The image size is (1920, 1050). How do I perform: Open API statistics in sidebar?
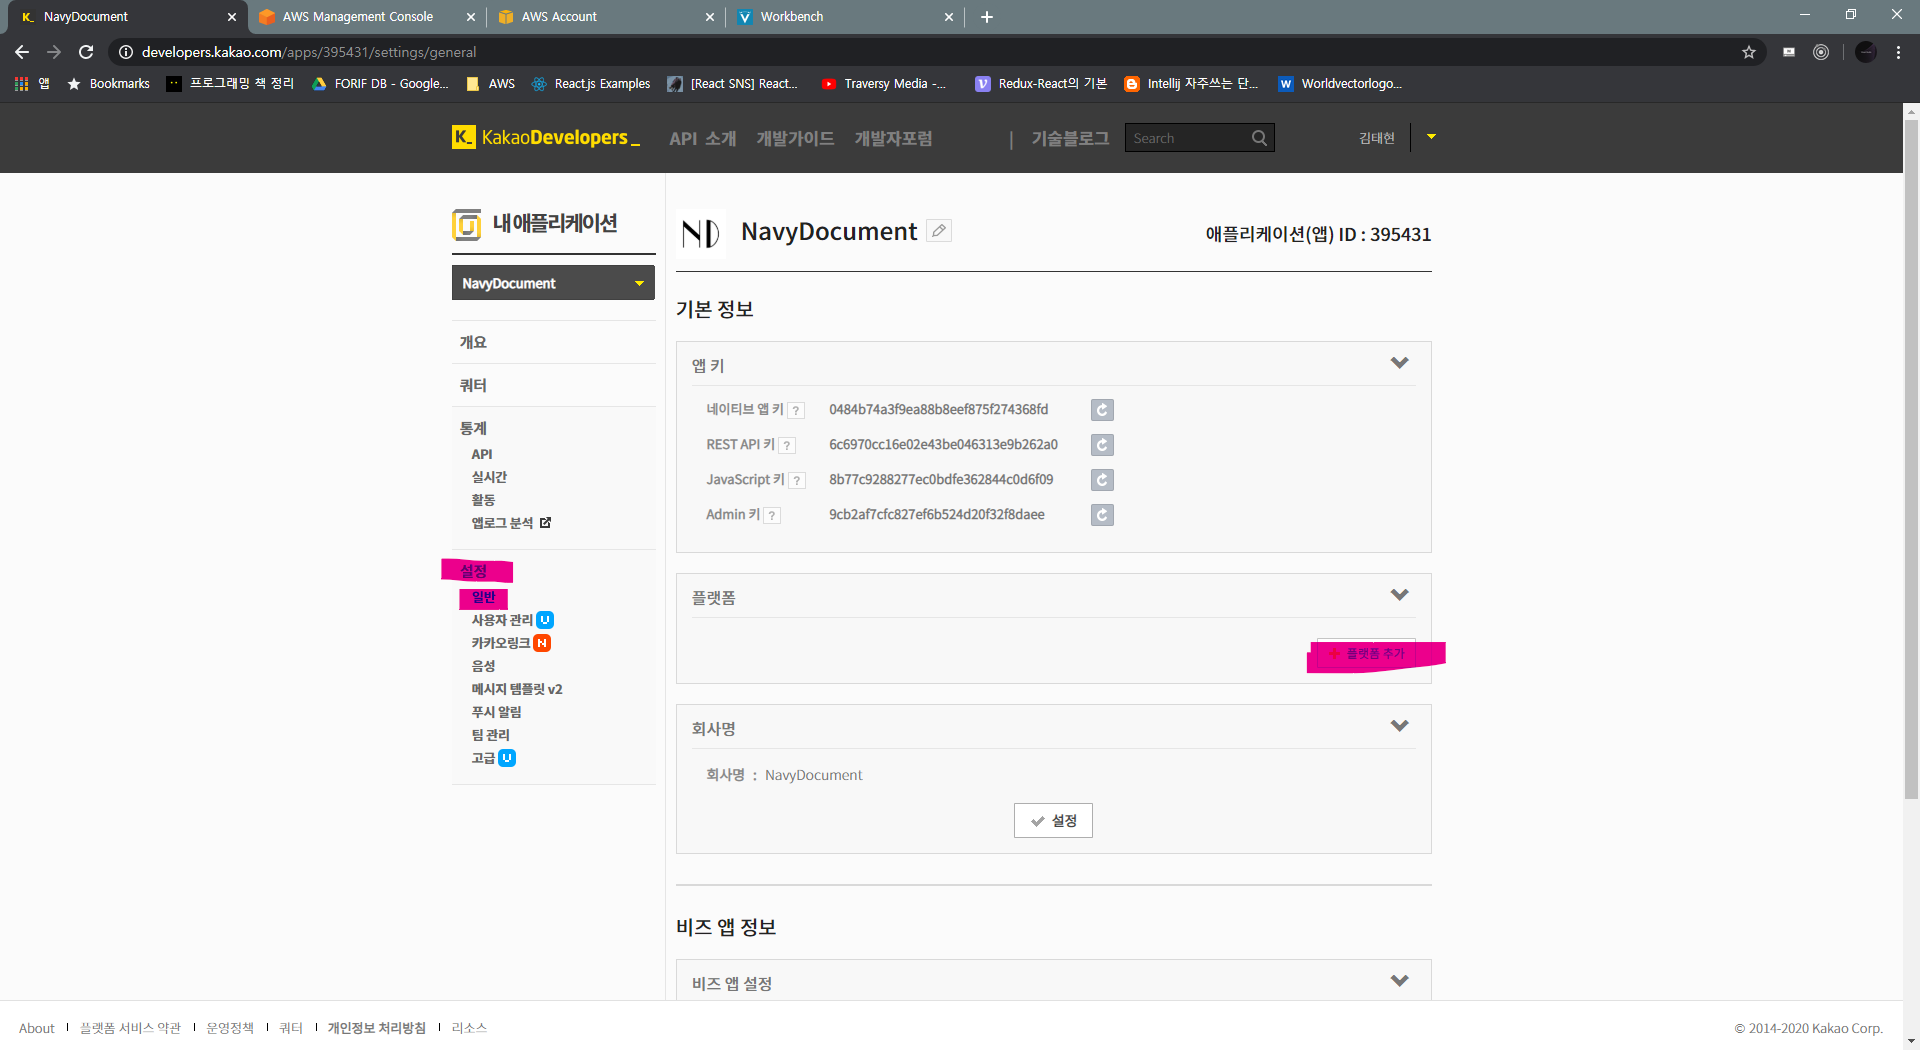coord(482,454)
